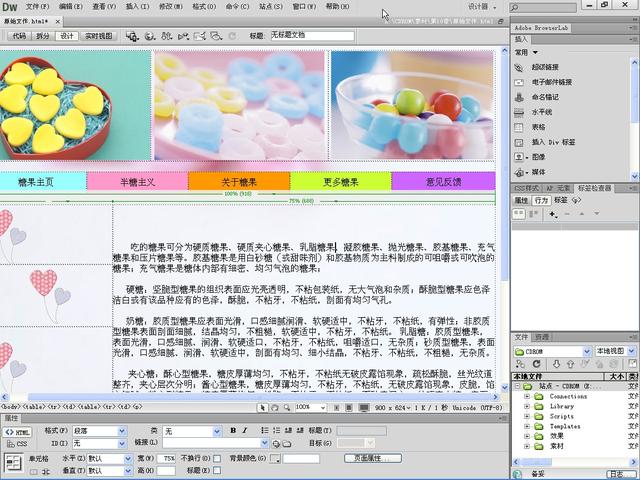Click the document title input field
Viewport: 640px width, 480px height.
[x=312, y=36]
